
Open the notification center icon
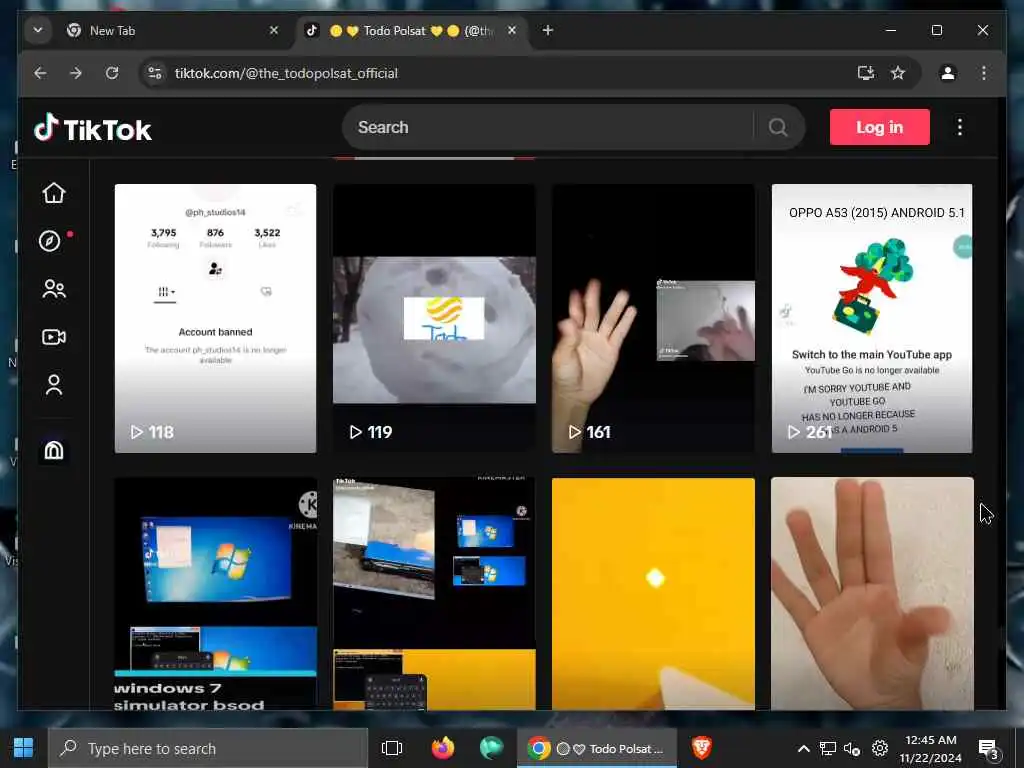(988, 748)
